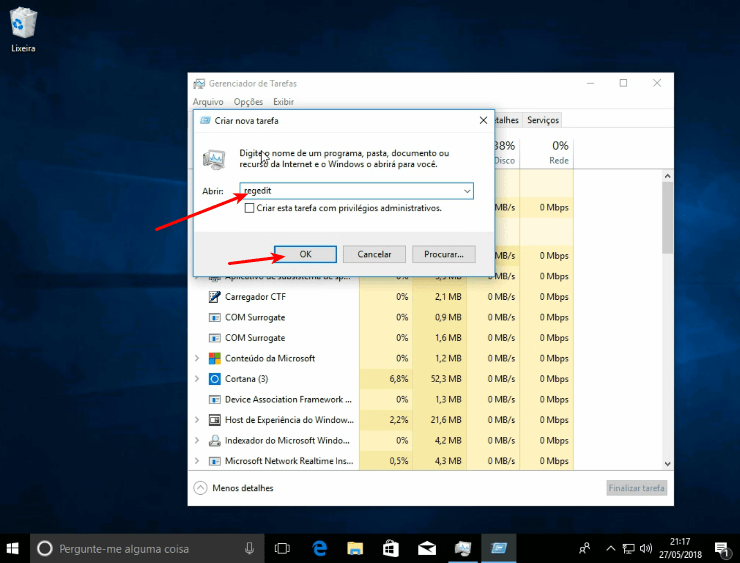Image resolution: width=740 pixels, height=563 pixels.
Task: Open the Opções menu
Action: (x=248, y=102)
